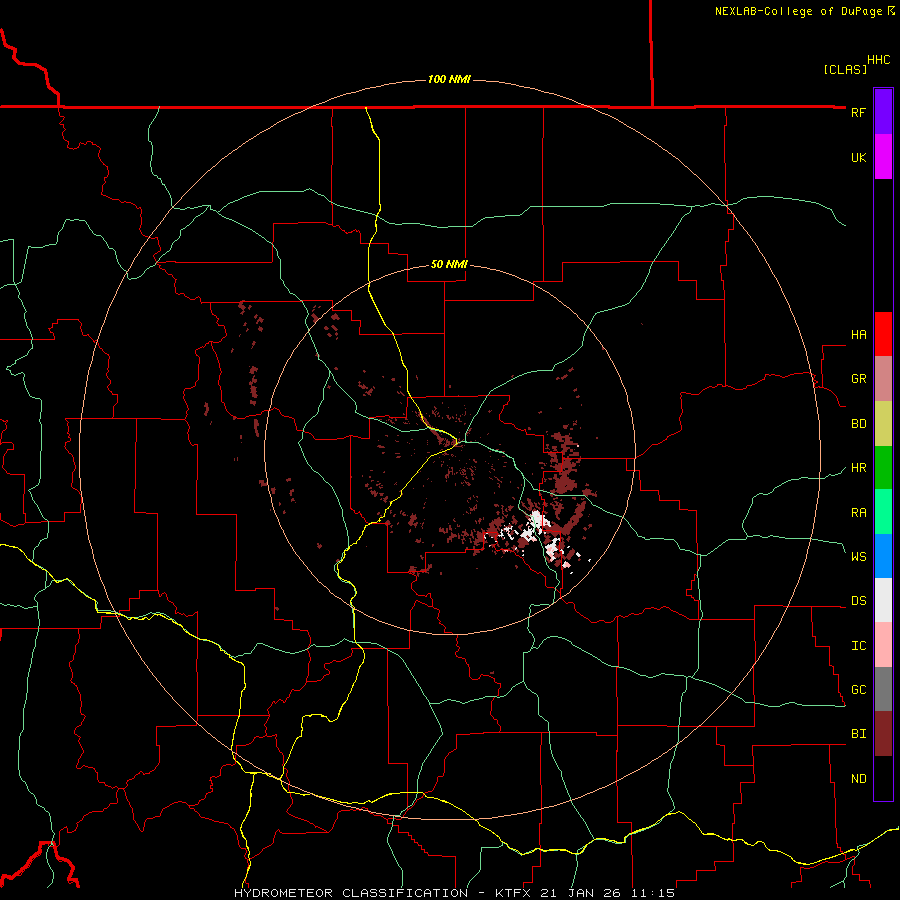Click the WS legend label
This screenshot has width=900, height=900.
tap(858, 556)
